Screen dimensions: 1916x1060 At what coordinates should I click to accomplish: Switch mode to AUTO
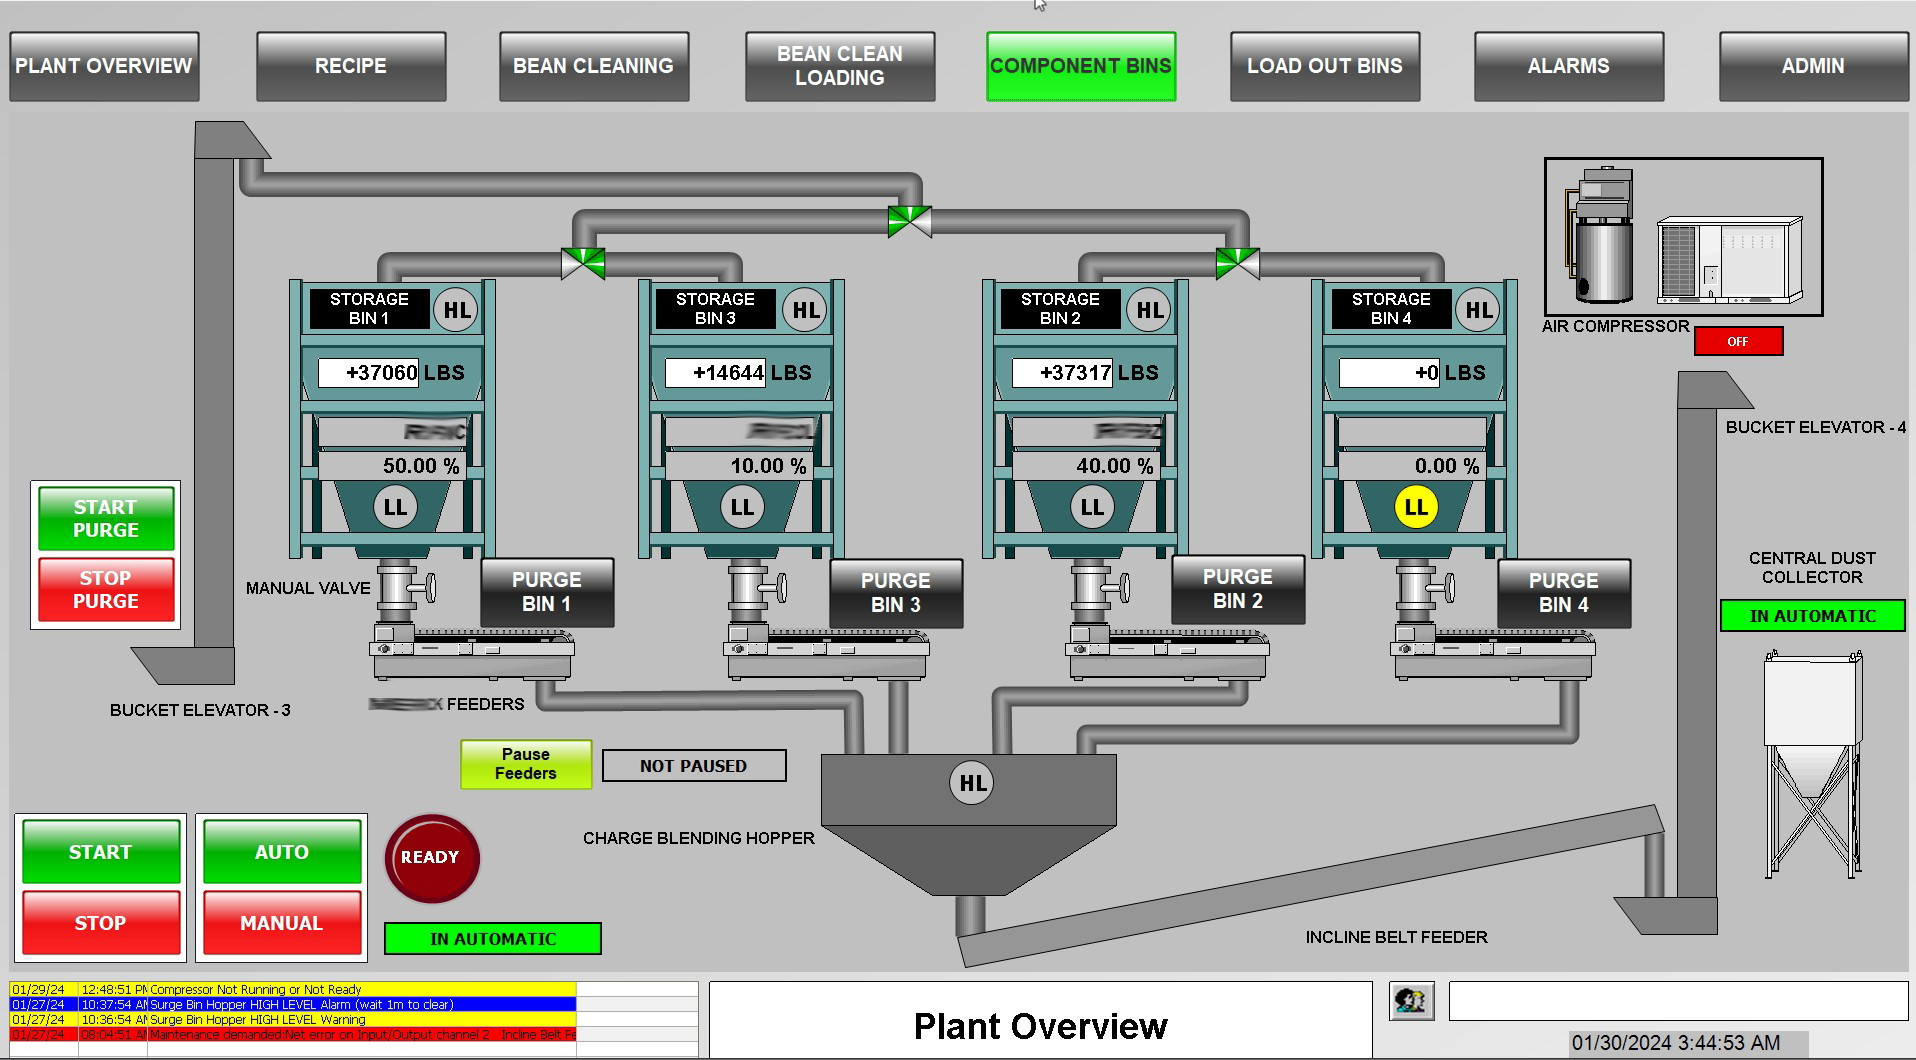point(281,852)
